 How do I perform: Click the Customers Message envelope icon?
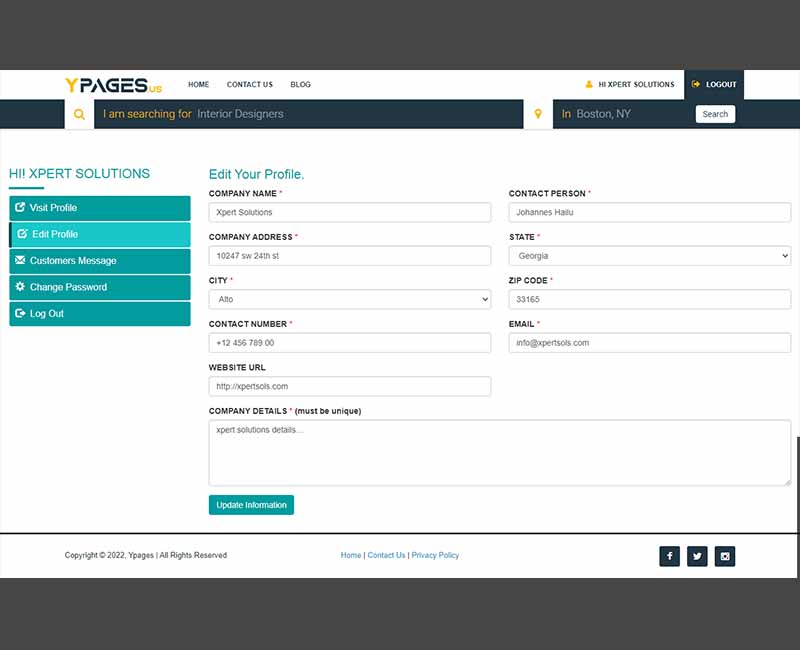point(20,260)
